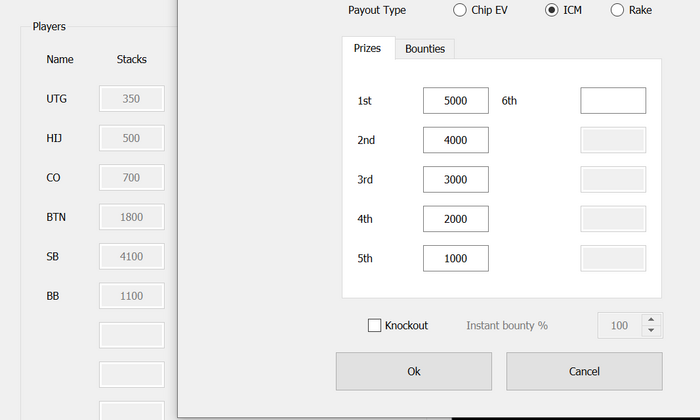
Task: Click the UTG stack field
Action: [x=131, y=99]
